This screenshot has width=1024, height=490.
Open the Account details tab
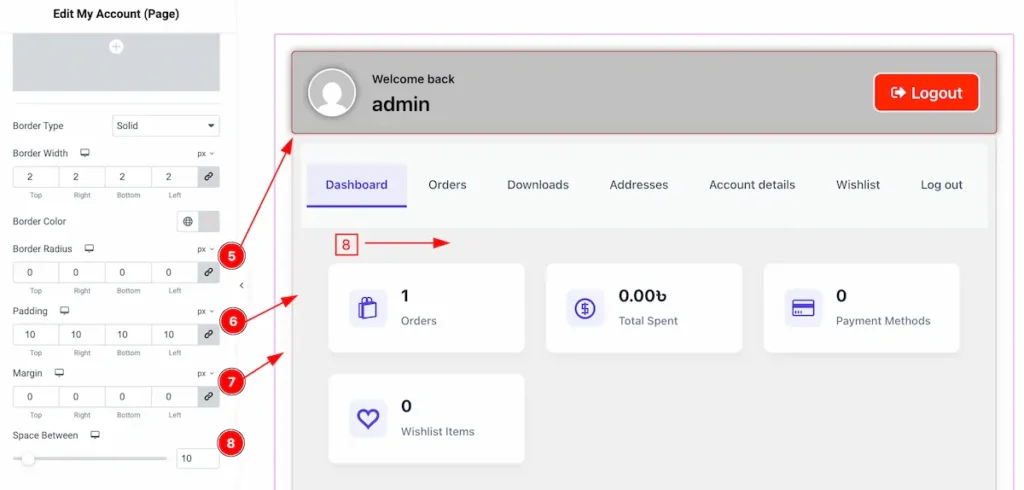(752, 185)
